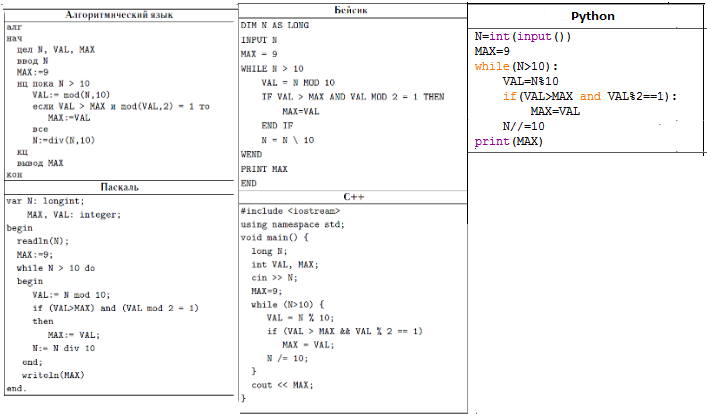The height and width of the screenshot is (418, 707).
Task: Select the line 'using namespace std;'
Action: click(x=292, y=224)
